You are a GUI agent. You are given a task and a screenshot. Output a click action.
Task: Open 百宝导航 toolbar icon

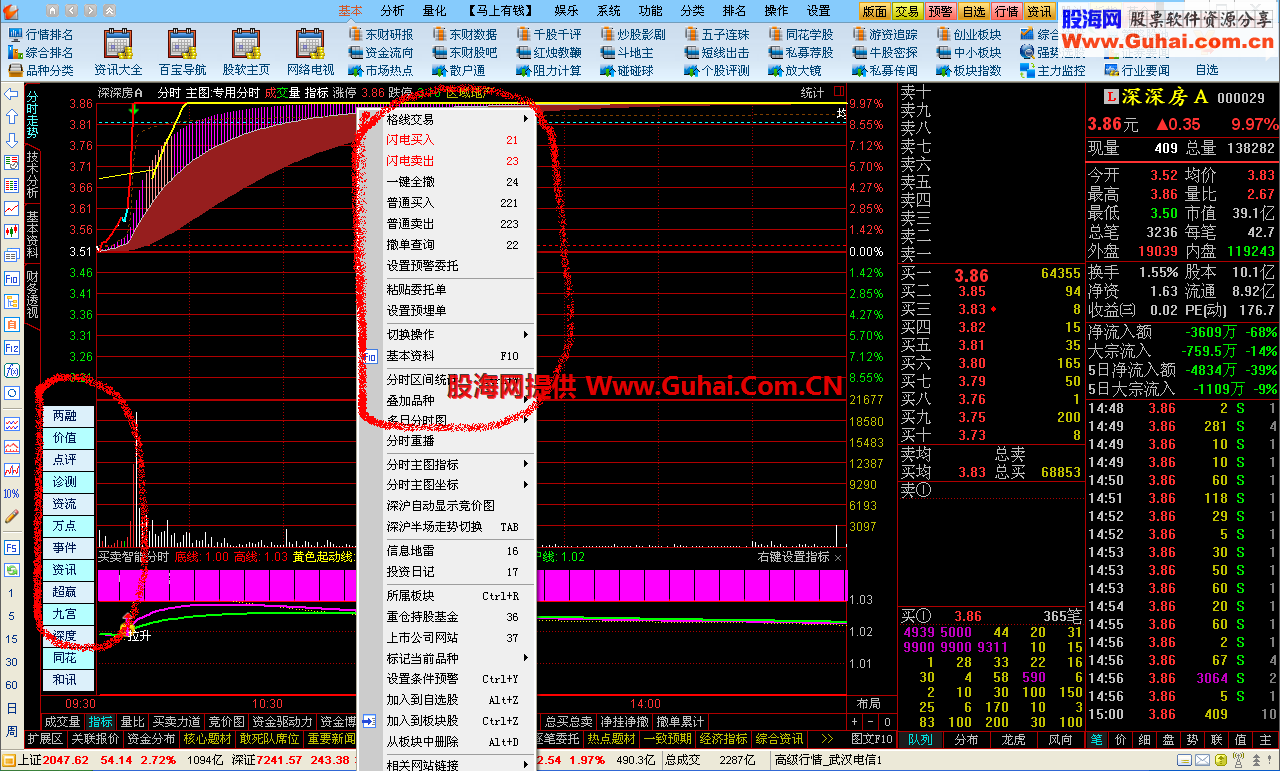tap(182, 51)
